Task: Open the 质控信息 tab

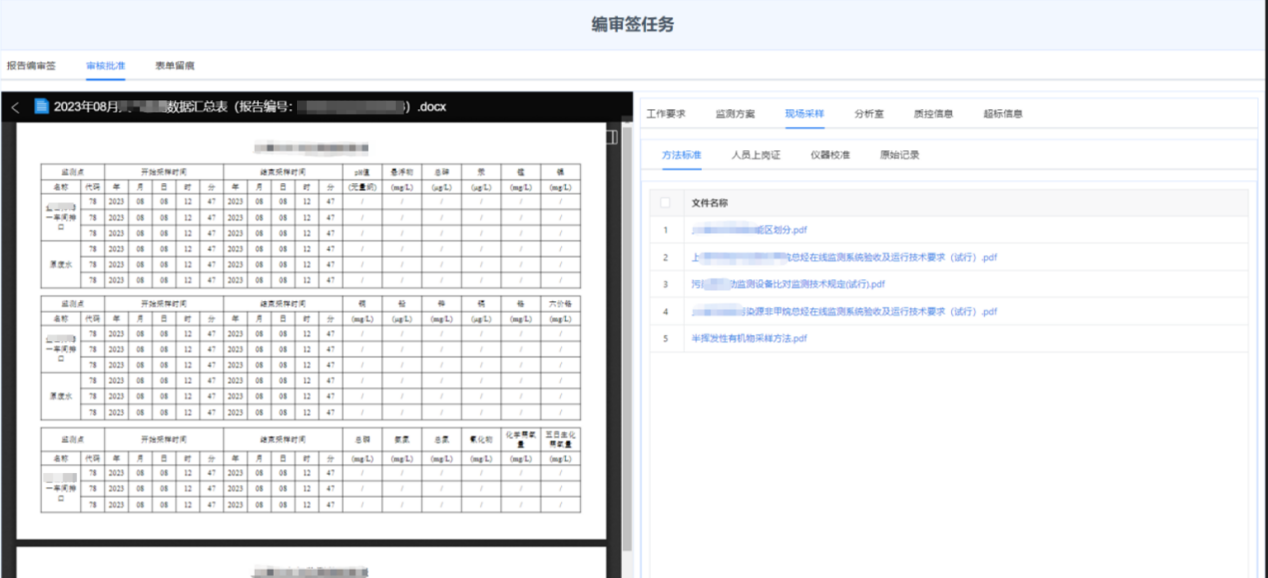Action: [x=933, y=114]
